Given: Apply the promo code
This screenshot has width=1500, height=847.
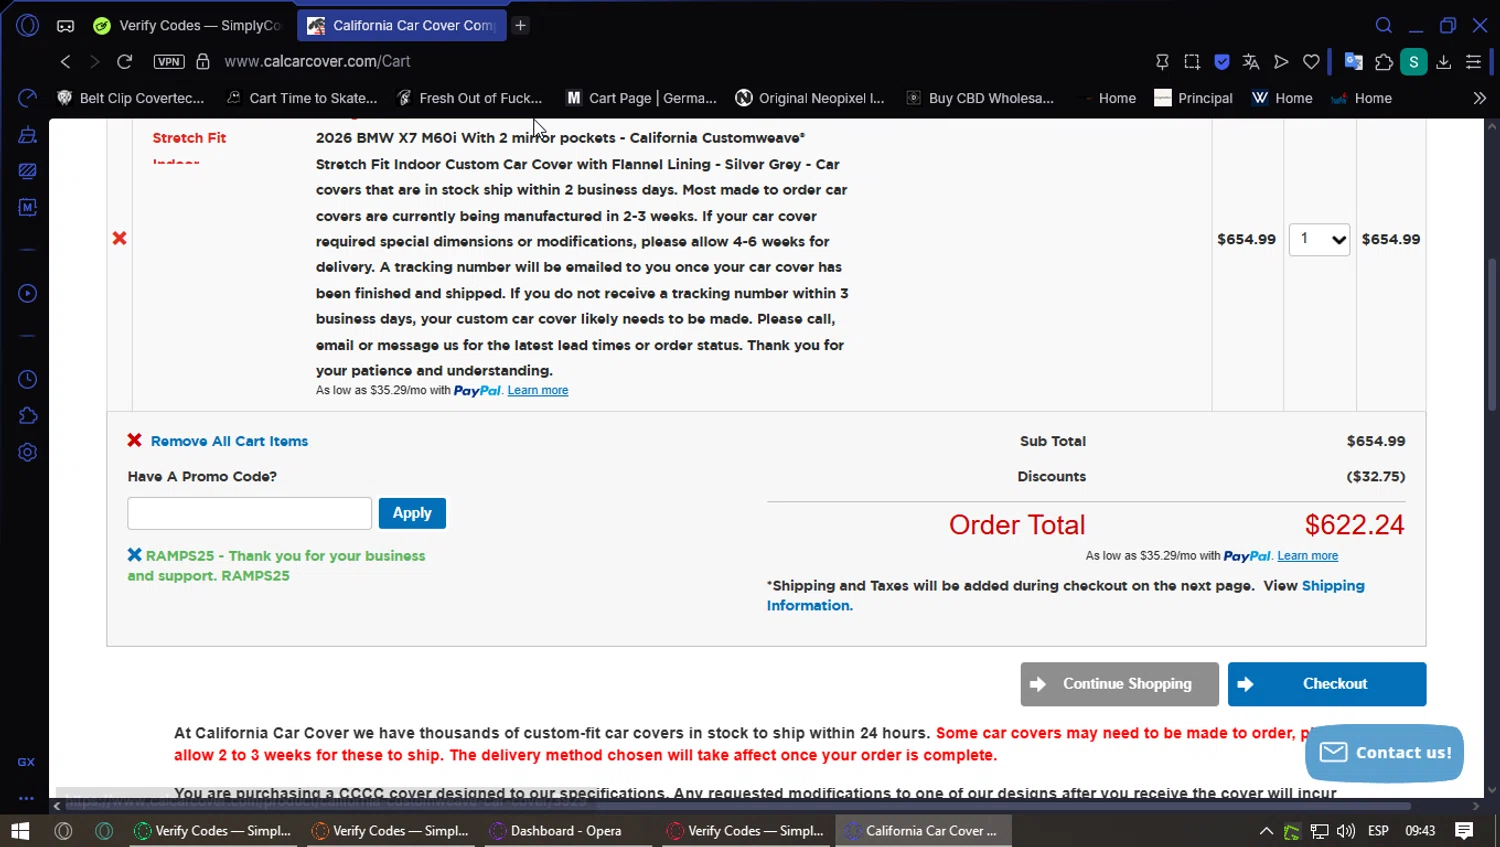Looking at the screenshot, I should pos(412,513).
